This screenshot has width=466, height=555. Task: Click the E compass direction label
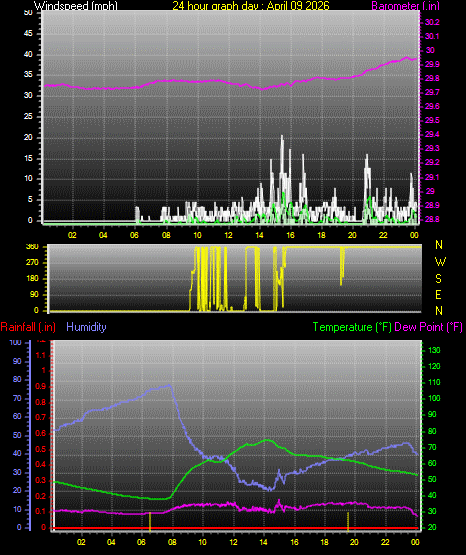coord(438,295)
